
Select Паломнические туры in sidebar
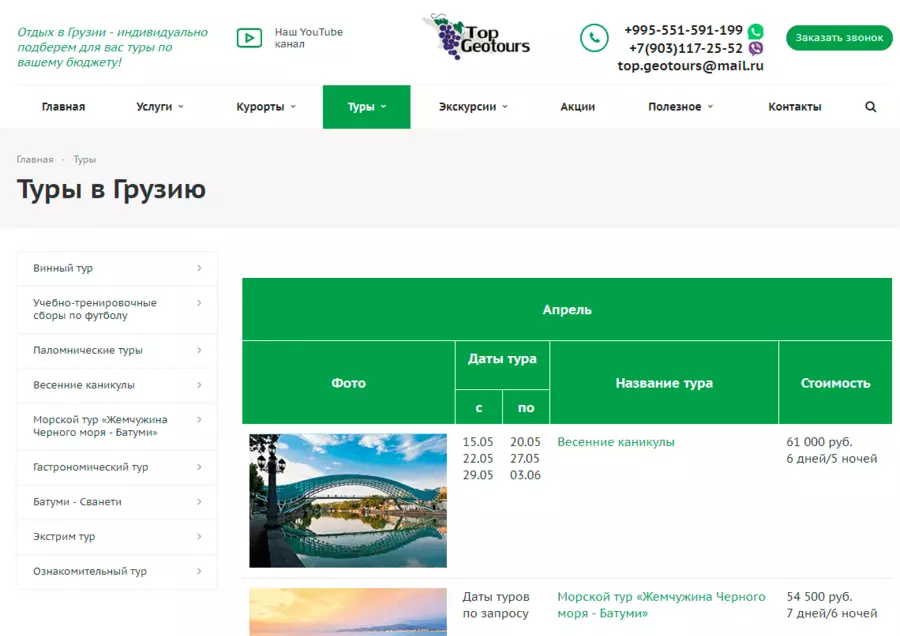pos(117,350)
